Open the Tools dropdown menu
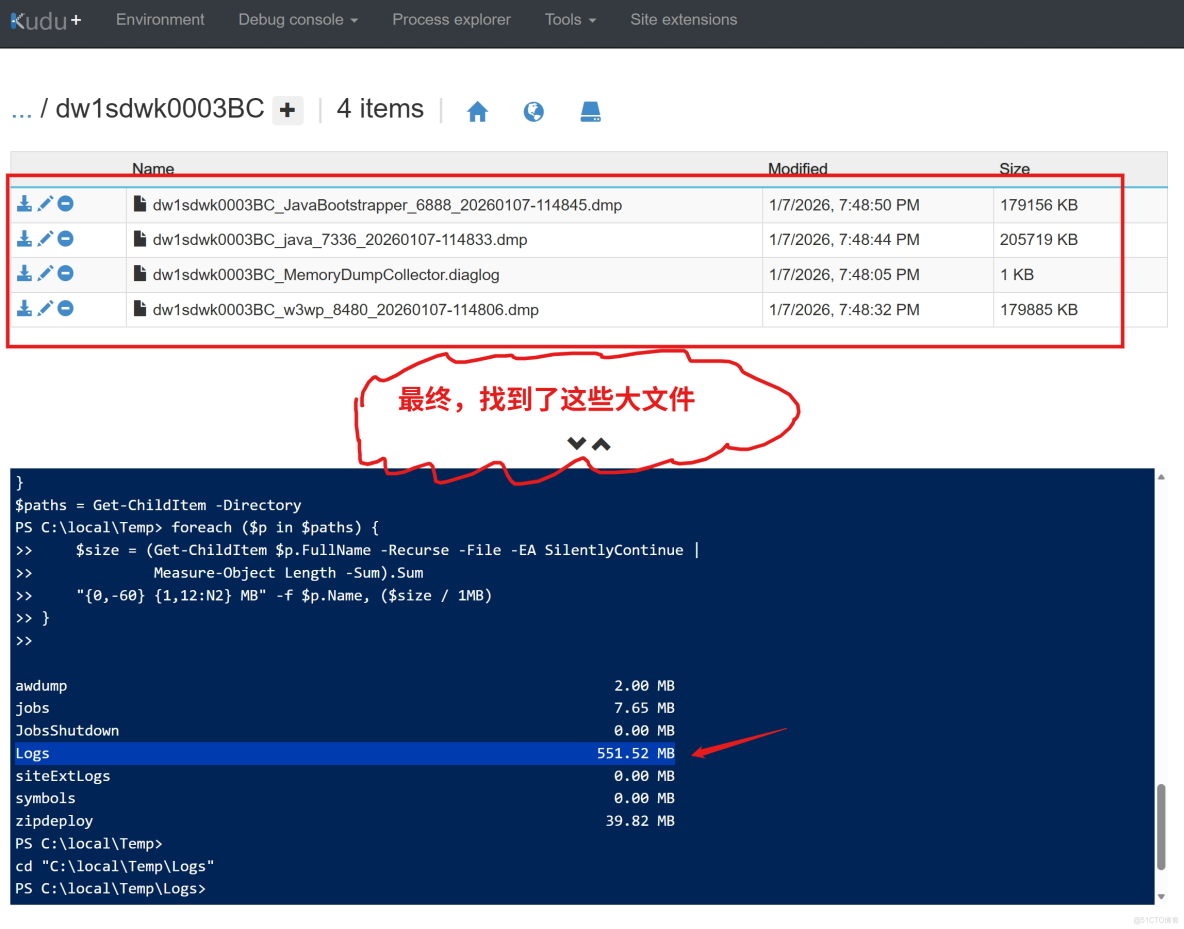The image size is (1184, 929). tap(569, 19)
